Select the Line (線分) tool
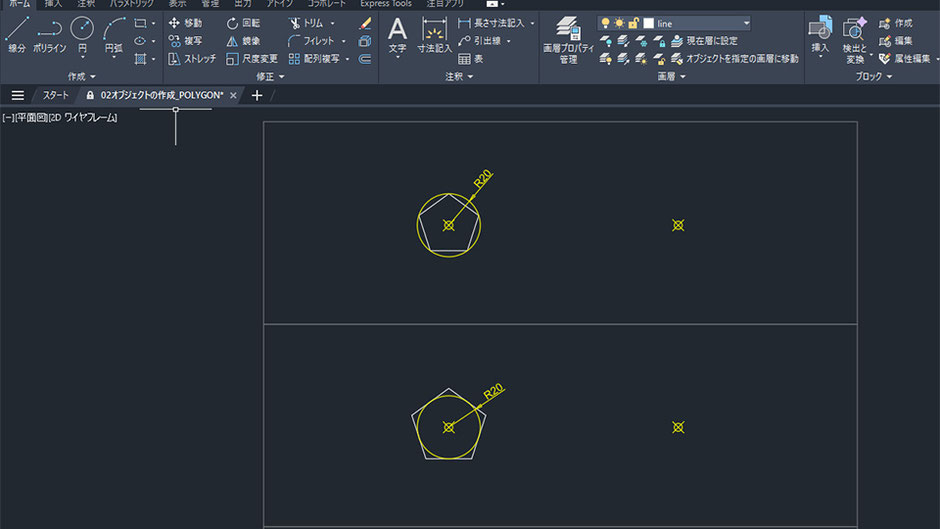This screenshot has height=529, width=940. pyautogui.click(x=17, y=35)
